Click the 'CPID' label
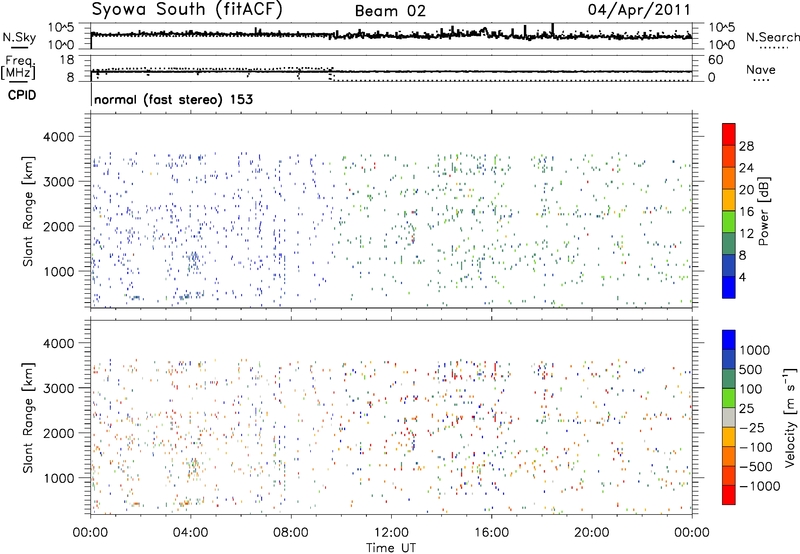 point(22,95)
